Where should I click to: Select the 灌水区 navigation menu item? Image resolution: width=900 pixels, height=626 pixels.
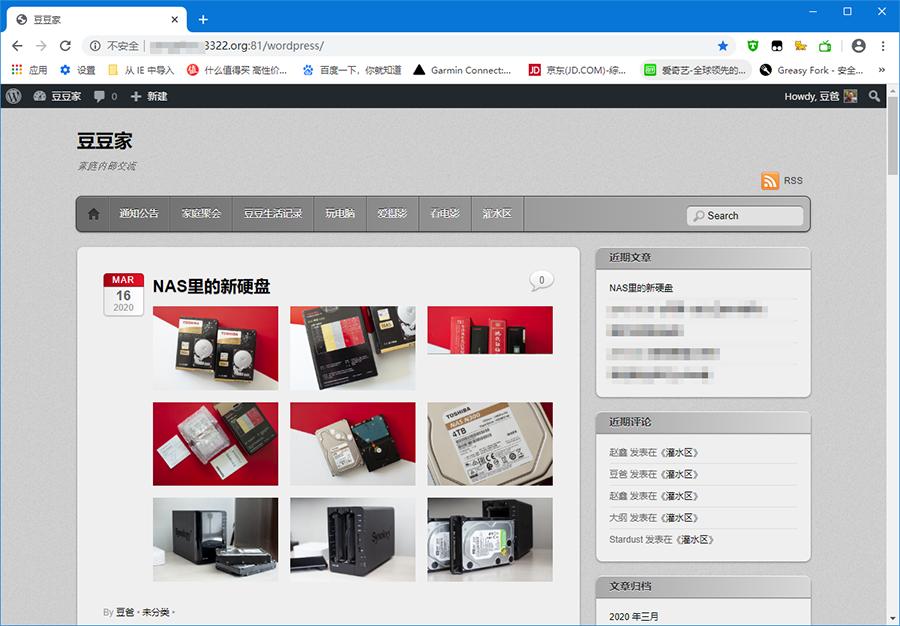497,213
